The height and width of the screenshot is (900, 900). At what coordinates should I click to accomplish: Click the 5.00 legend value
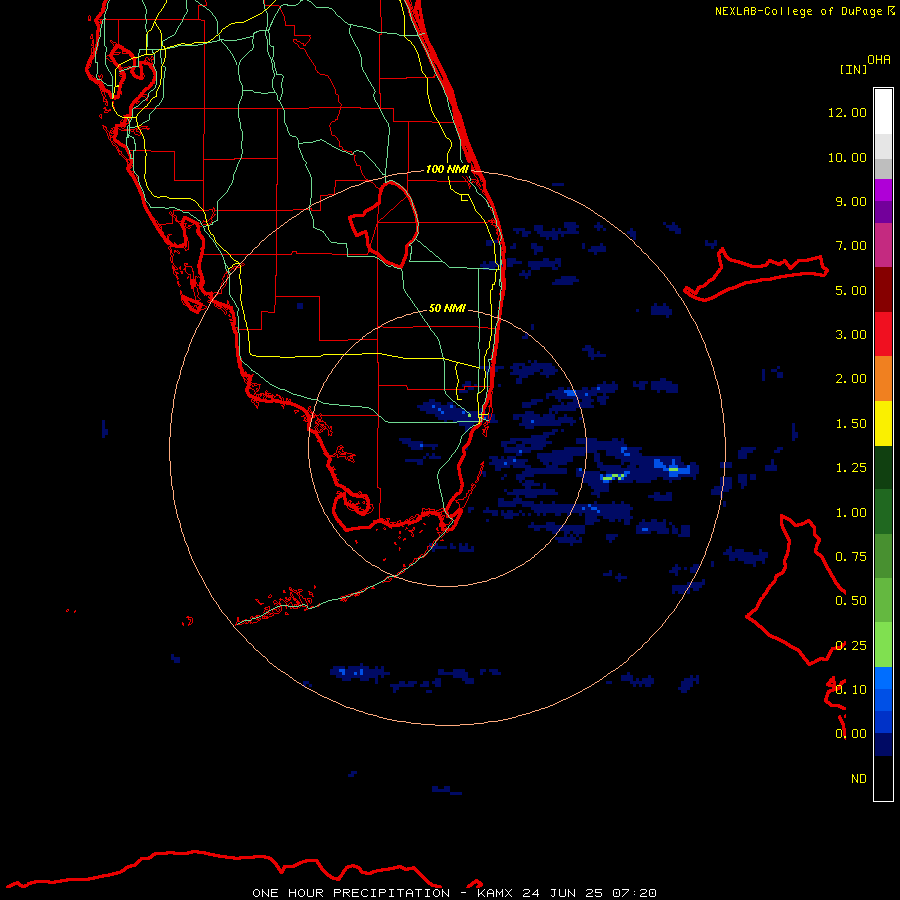tap(851, 290)
